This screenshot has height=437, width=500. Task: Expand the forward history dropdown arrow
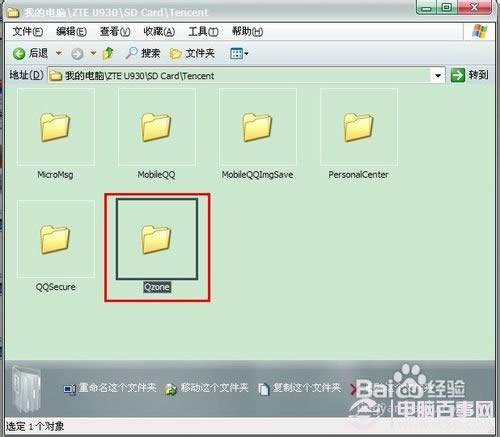click(93, 53)
